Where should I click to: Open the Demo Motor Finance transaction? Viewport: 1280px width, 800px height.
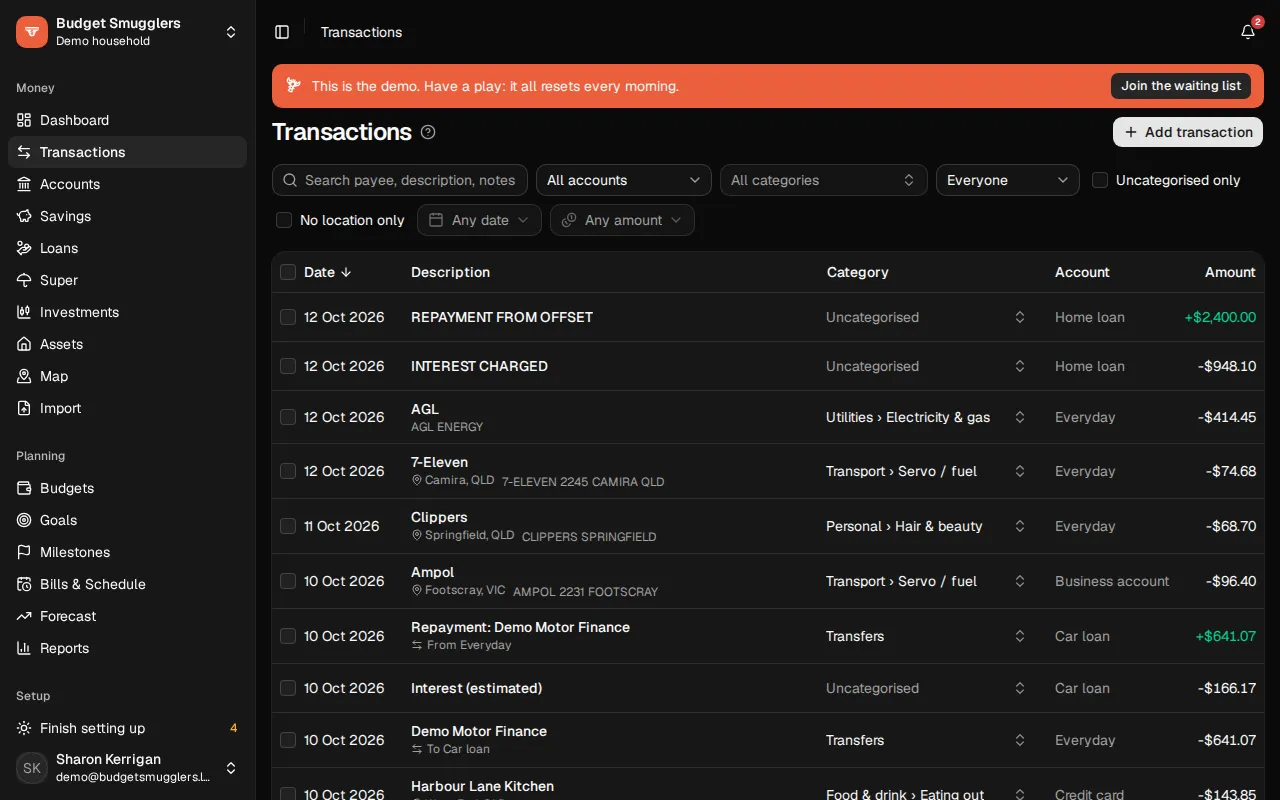479,731
